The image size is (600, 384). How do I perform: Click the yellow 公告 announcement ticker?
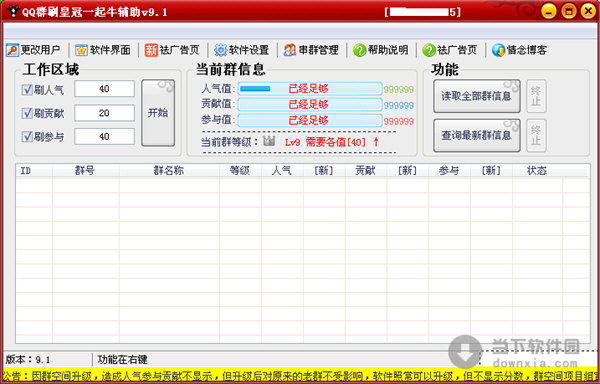tap(300, 376)
